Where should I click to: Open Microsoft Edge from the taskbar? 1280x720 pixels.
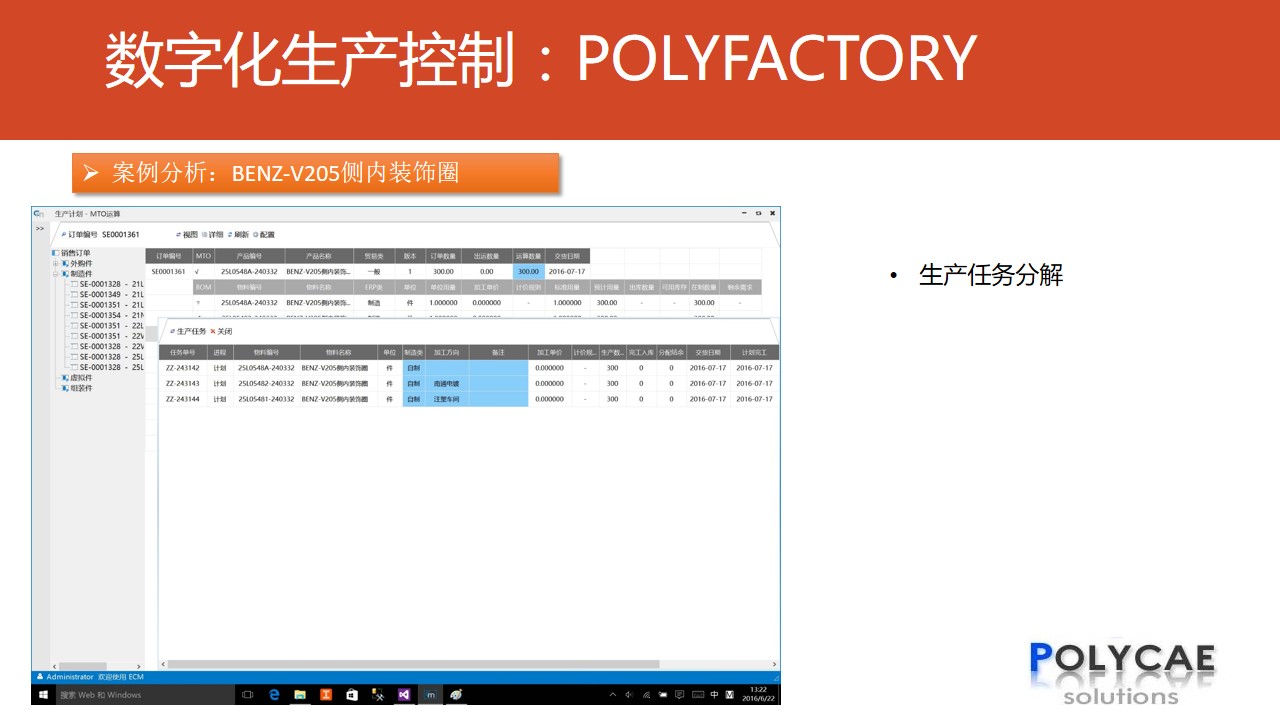pyautogui.click(x=274, y=694)
